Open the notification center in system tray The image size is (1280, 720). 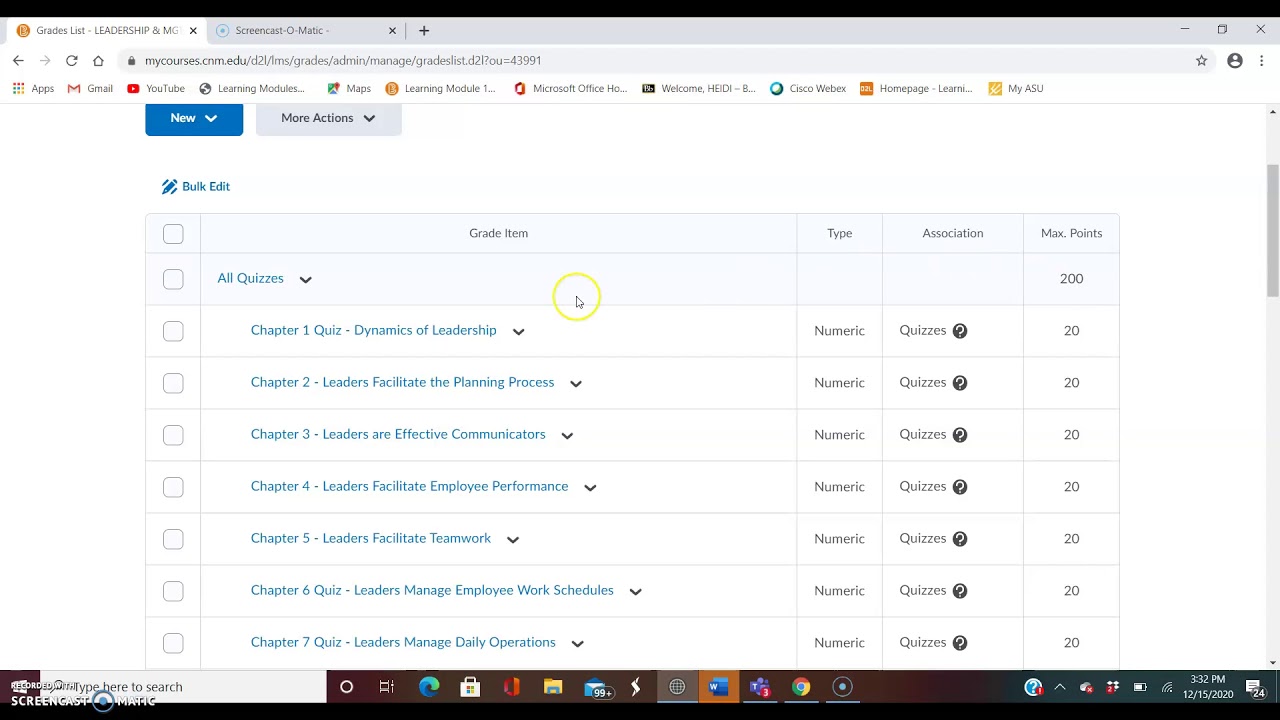(x=1255, y=687)
